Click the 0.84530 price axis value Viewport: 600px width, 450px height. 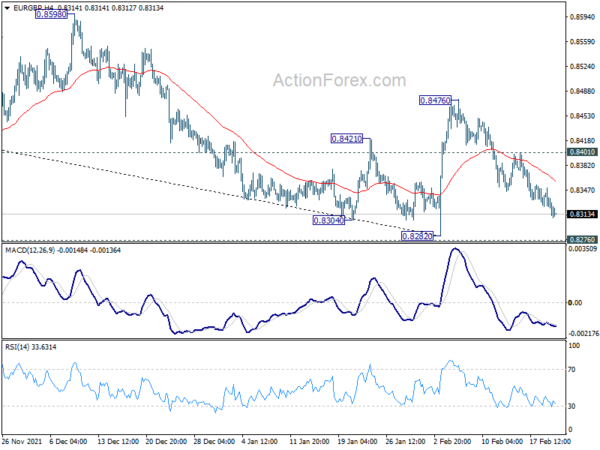pyautogui.click(x=582, y=116)
